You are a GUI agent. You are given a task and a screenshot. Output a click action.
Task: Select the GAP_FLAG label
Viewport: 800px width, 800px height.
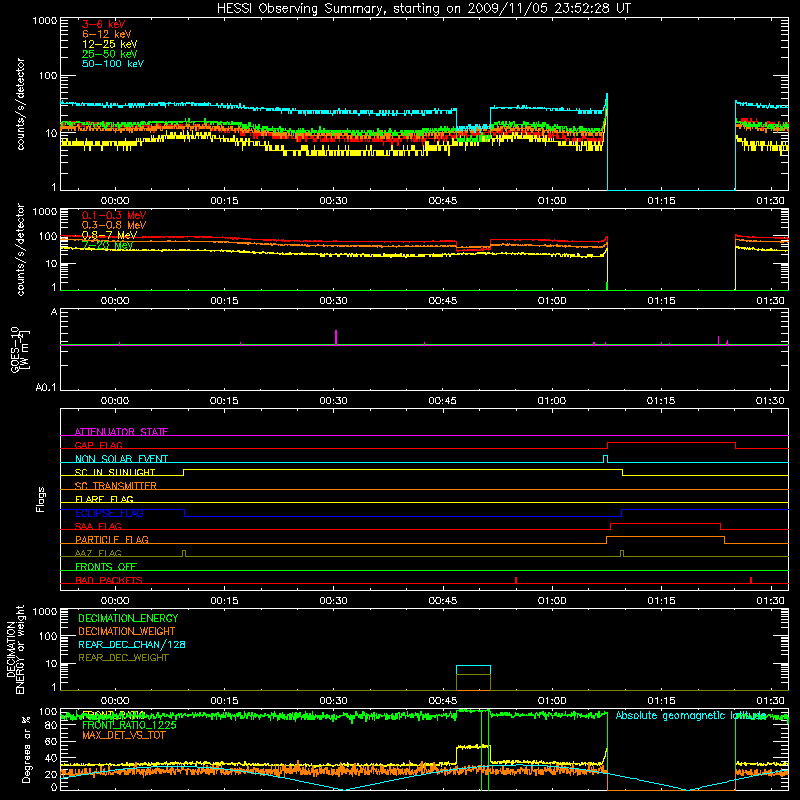[98, 445]
